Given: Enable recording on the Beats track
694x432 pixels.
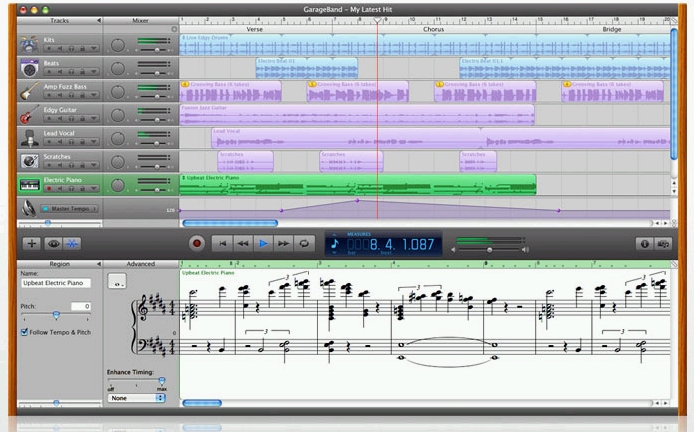Looking at the screenshot, I should point(49,72).
